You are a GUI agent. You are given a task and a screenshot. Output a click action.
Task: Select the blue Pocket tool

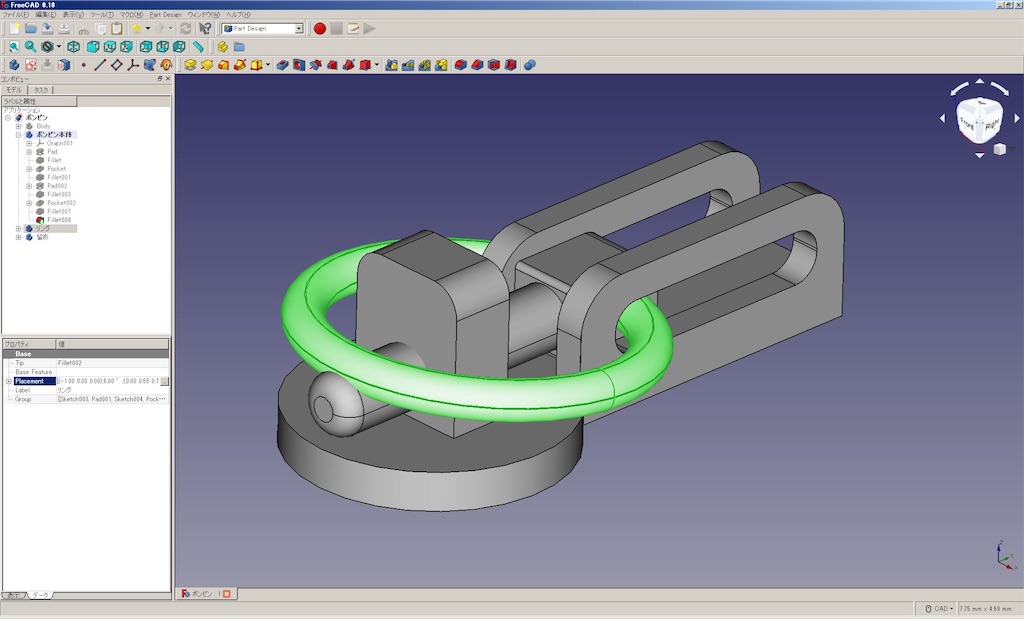[x=282, y=65]
